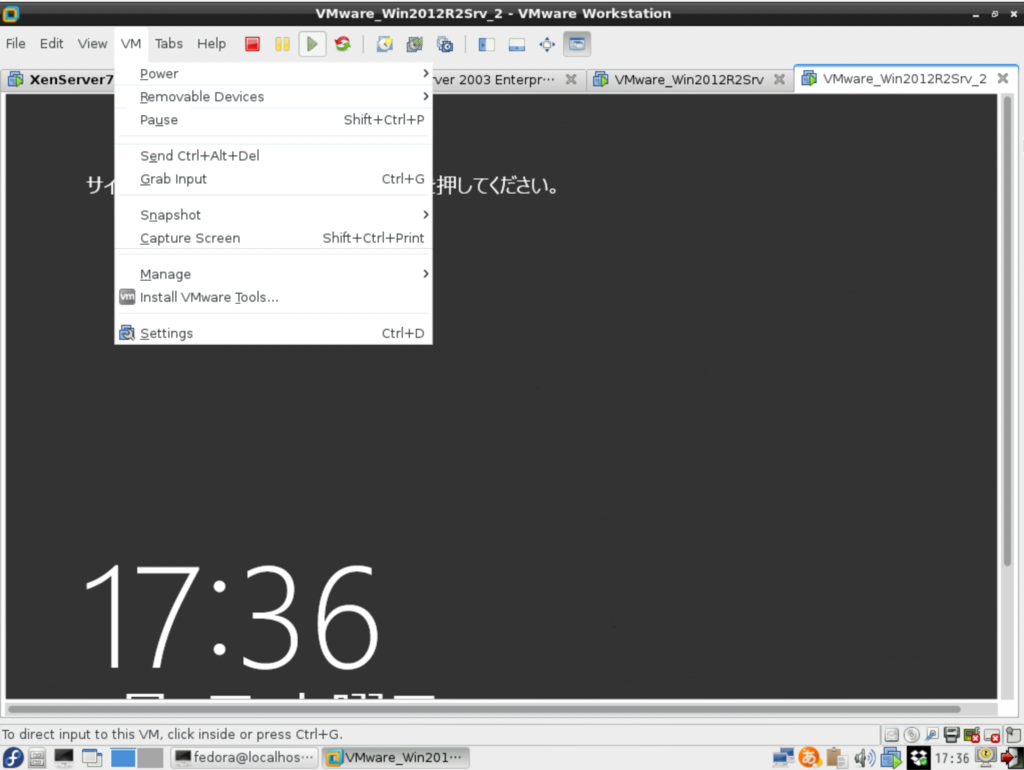Open the Edit menu
This screenshot has width=1024, height=770.
[51, 44]
